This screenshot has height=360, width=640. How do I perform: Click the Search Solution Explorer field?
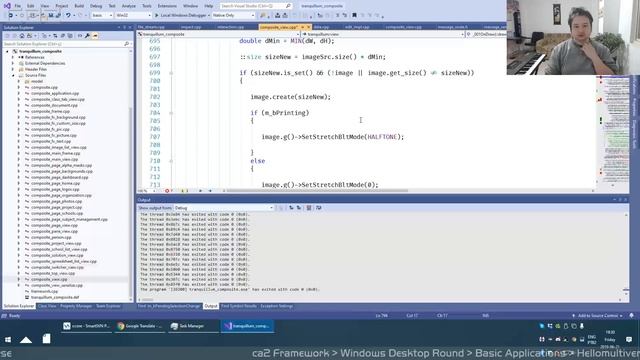click(x=63, y=44)
